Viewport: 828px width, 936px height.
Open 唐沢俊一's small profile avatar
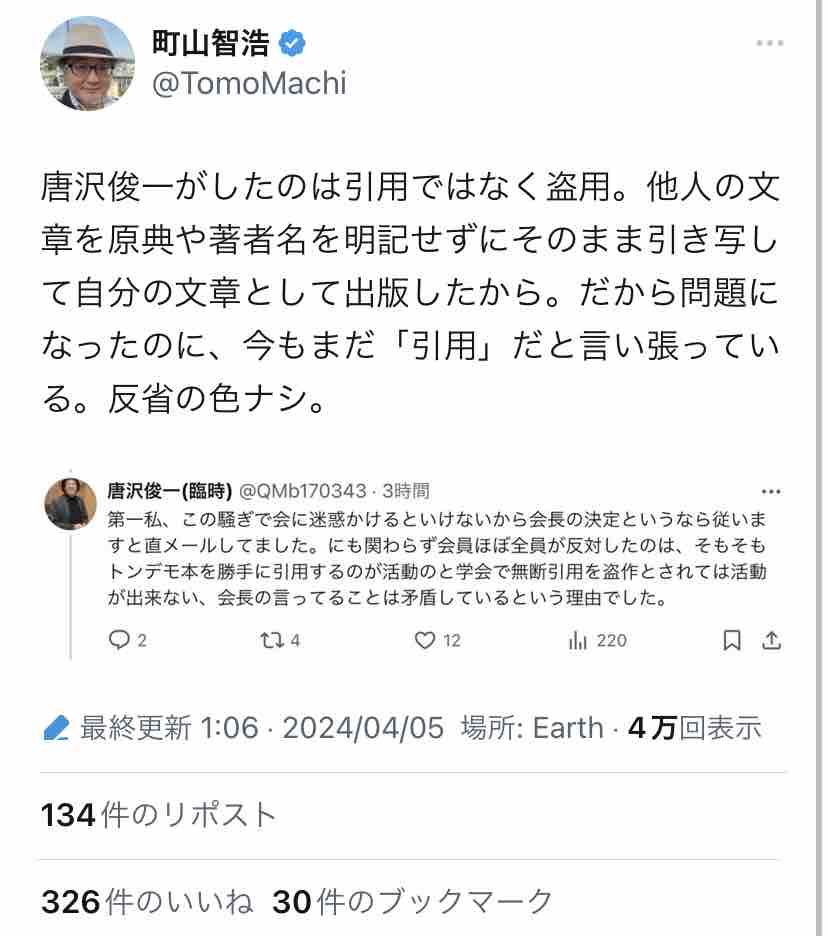pos(71,504)
